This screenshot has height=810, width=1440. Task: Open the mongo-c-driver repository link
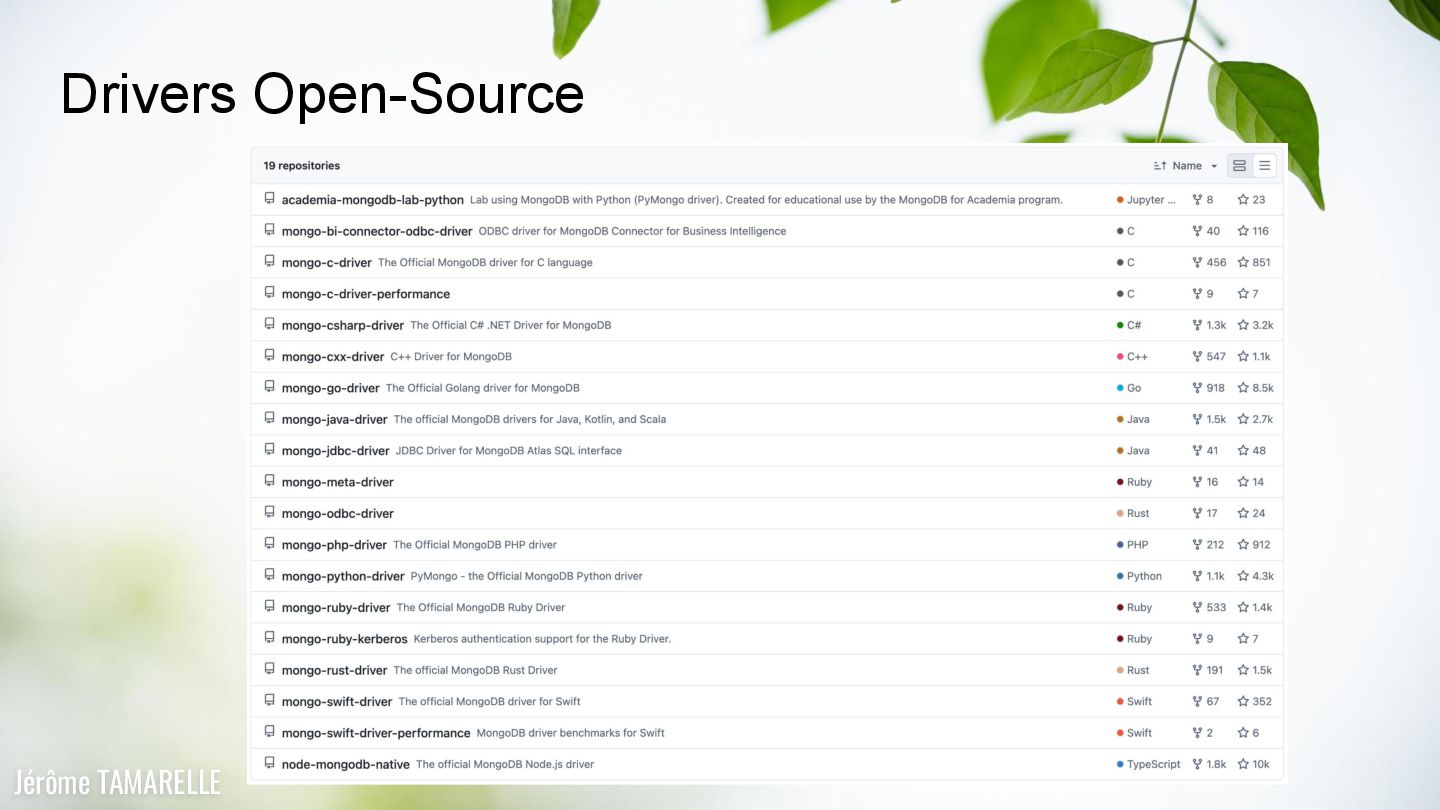pos(327,263)
